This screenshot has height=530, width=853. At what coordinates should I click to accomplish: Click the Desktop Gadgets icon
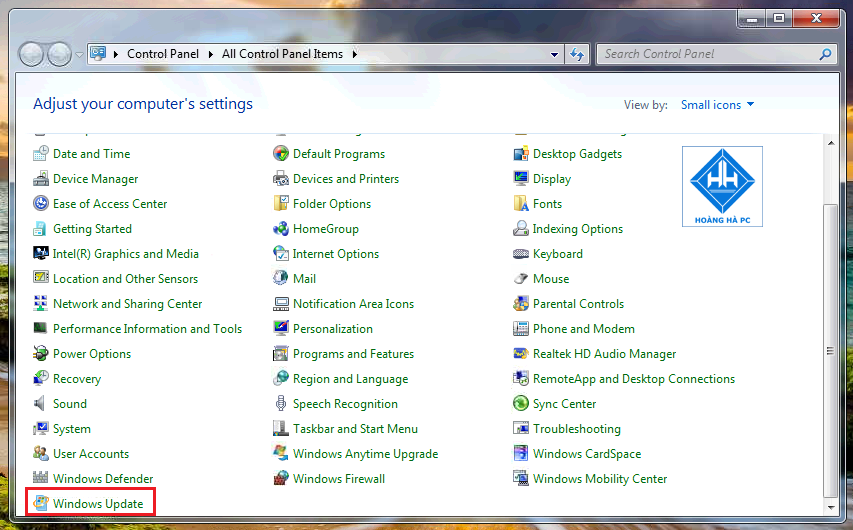point(521,154)
